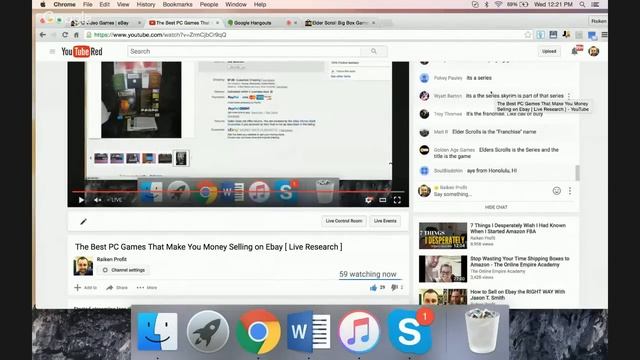Close The Best PC Games tab
The height and width of the screenshot is (360, 640).
pos(217,23)
